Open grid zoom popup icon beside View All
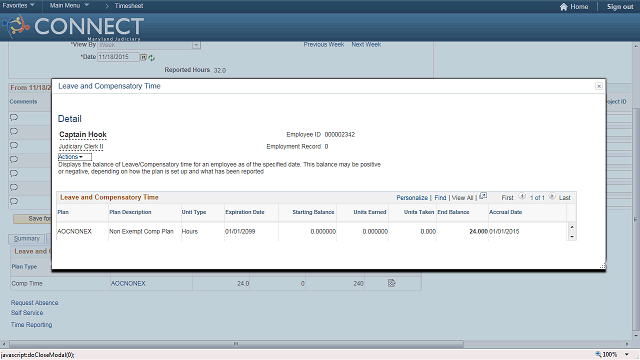 (x=483, y=196)
